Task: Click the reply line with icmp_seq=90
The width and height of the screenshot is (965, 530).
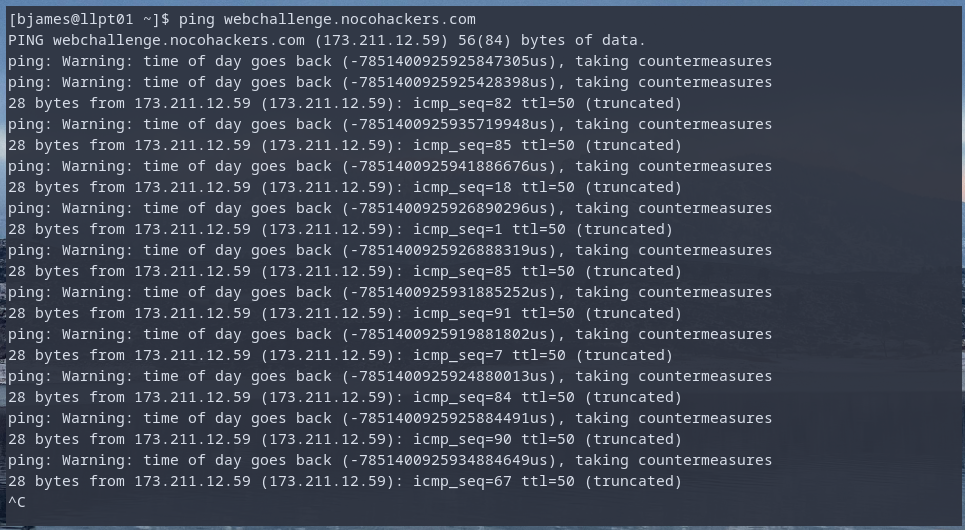Action: [x=344, y=439]
